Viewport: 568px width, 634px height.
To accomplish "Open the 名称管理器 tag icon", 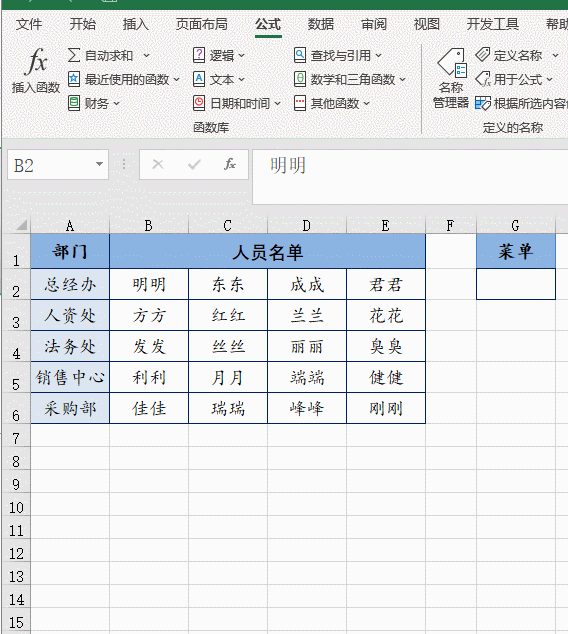I will pyautogui.click(x=452, y=63).
